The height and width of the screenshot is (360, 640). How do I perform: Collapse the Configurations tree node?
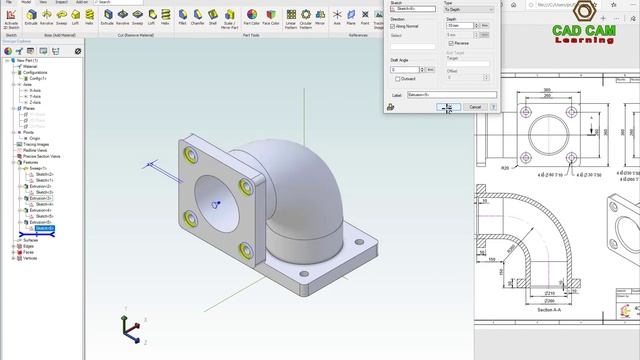point(13,72)
